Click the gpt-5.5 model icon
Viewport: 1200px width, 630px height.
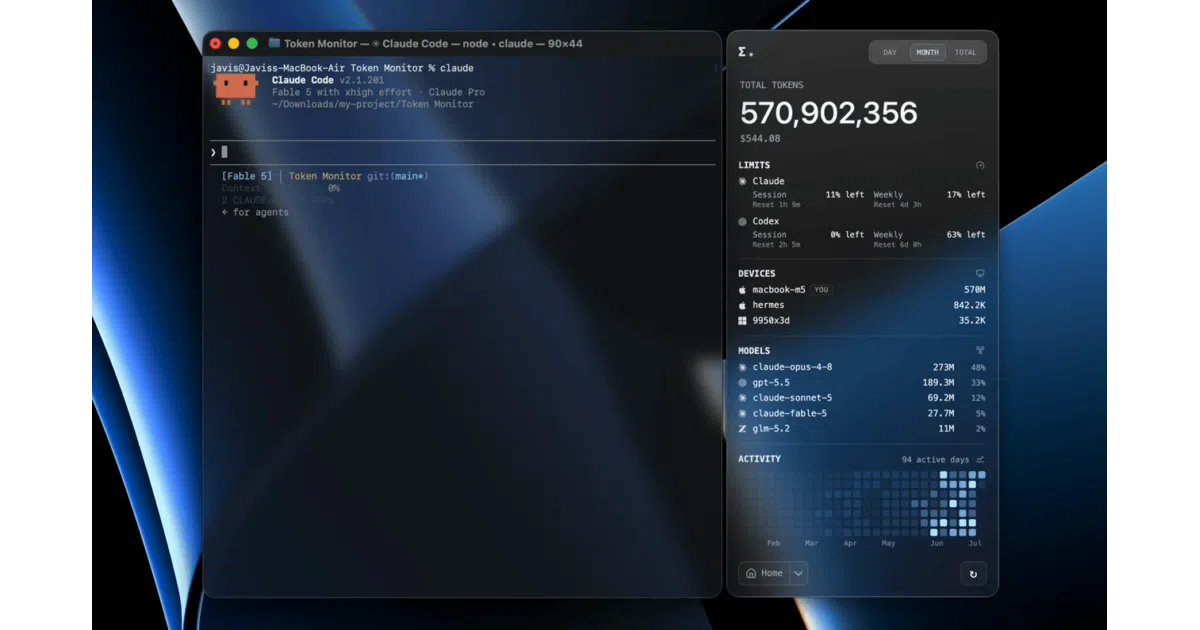[742, 382]
